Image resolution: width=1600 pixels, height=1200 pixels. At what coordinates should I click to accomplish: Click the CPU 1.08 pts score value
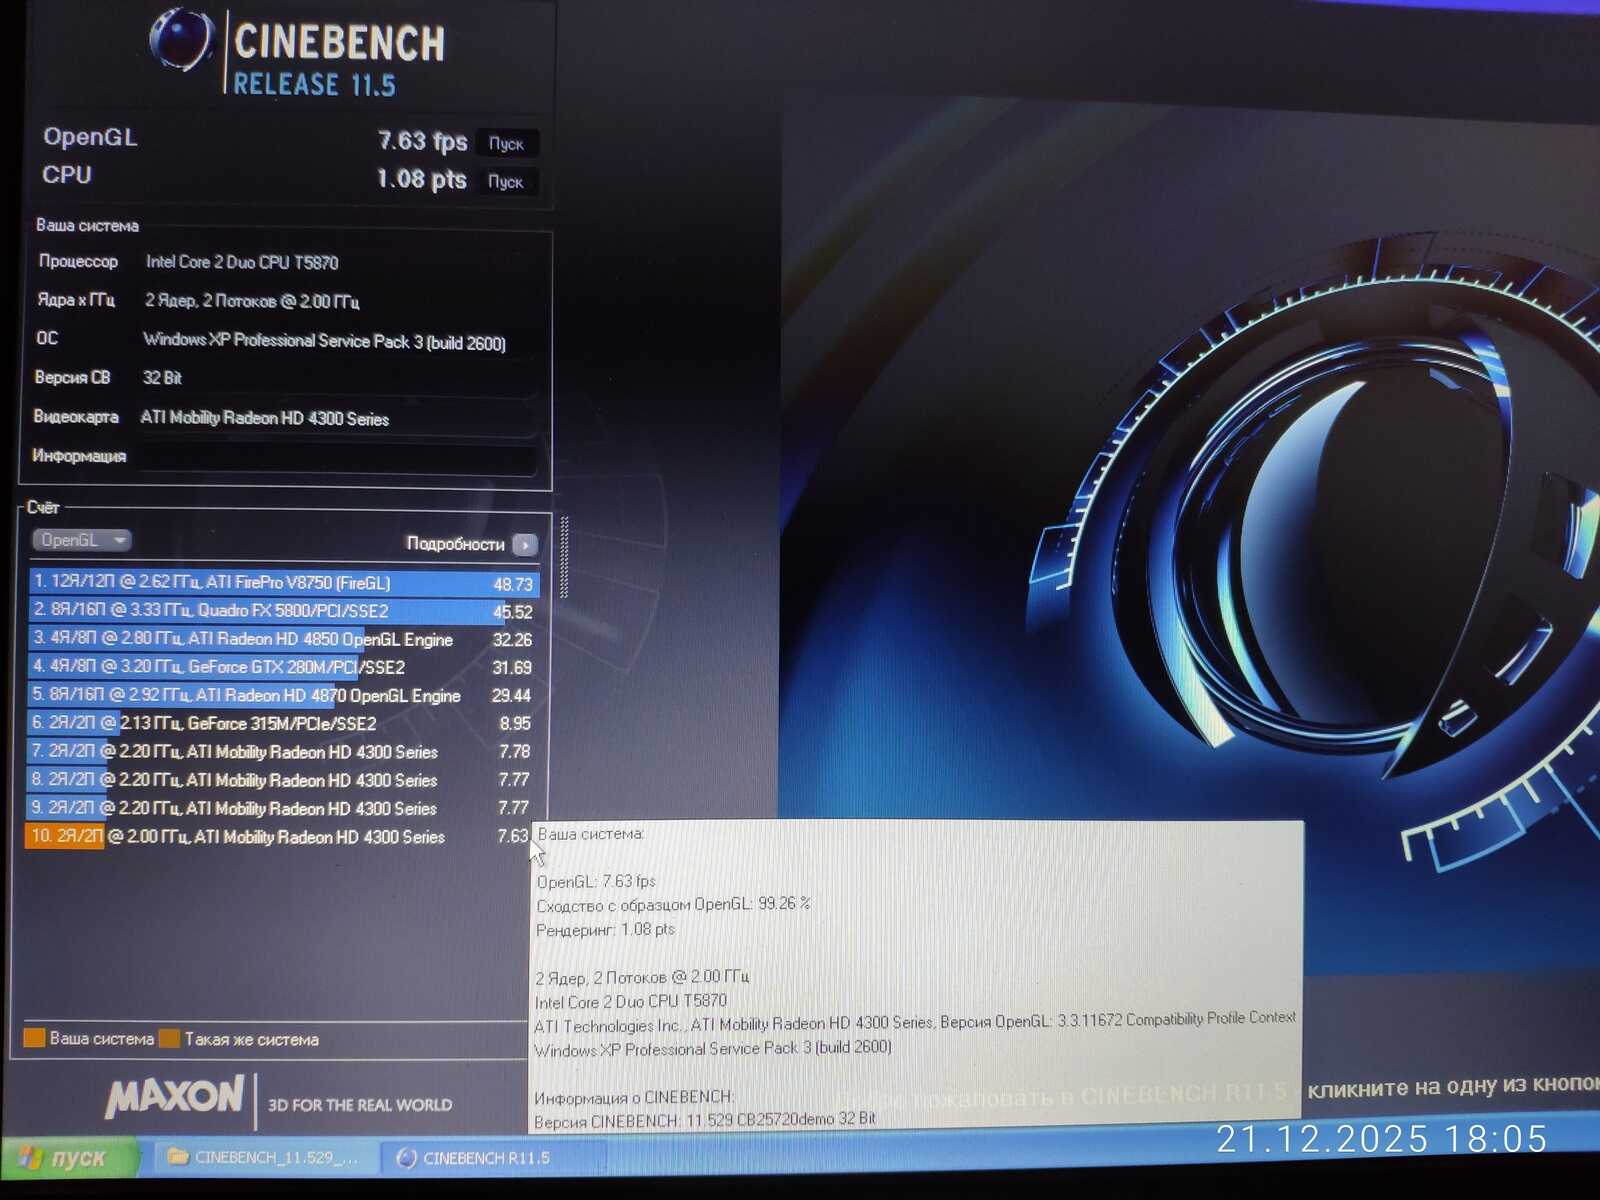pyautogui.click(x=421, y=179)
